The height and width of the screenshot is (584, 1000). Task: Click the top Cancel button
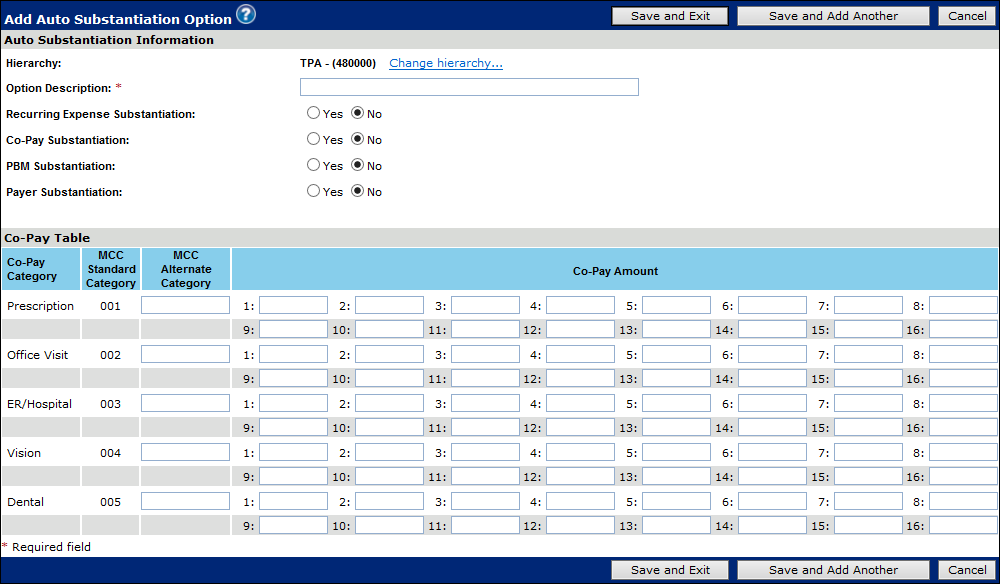point(967,16)
